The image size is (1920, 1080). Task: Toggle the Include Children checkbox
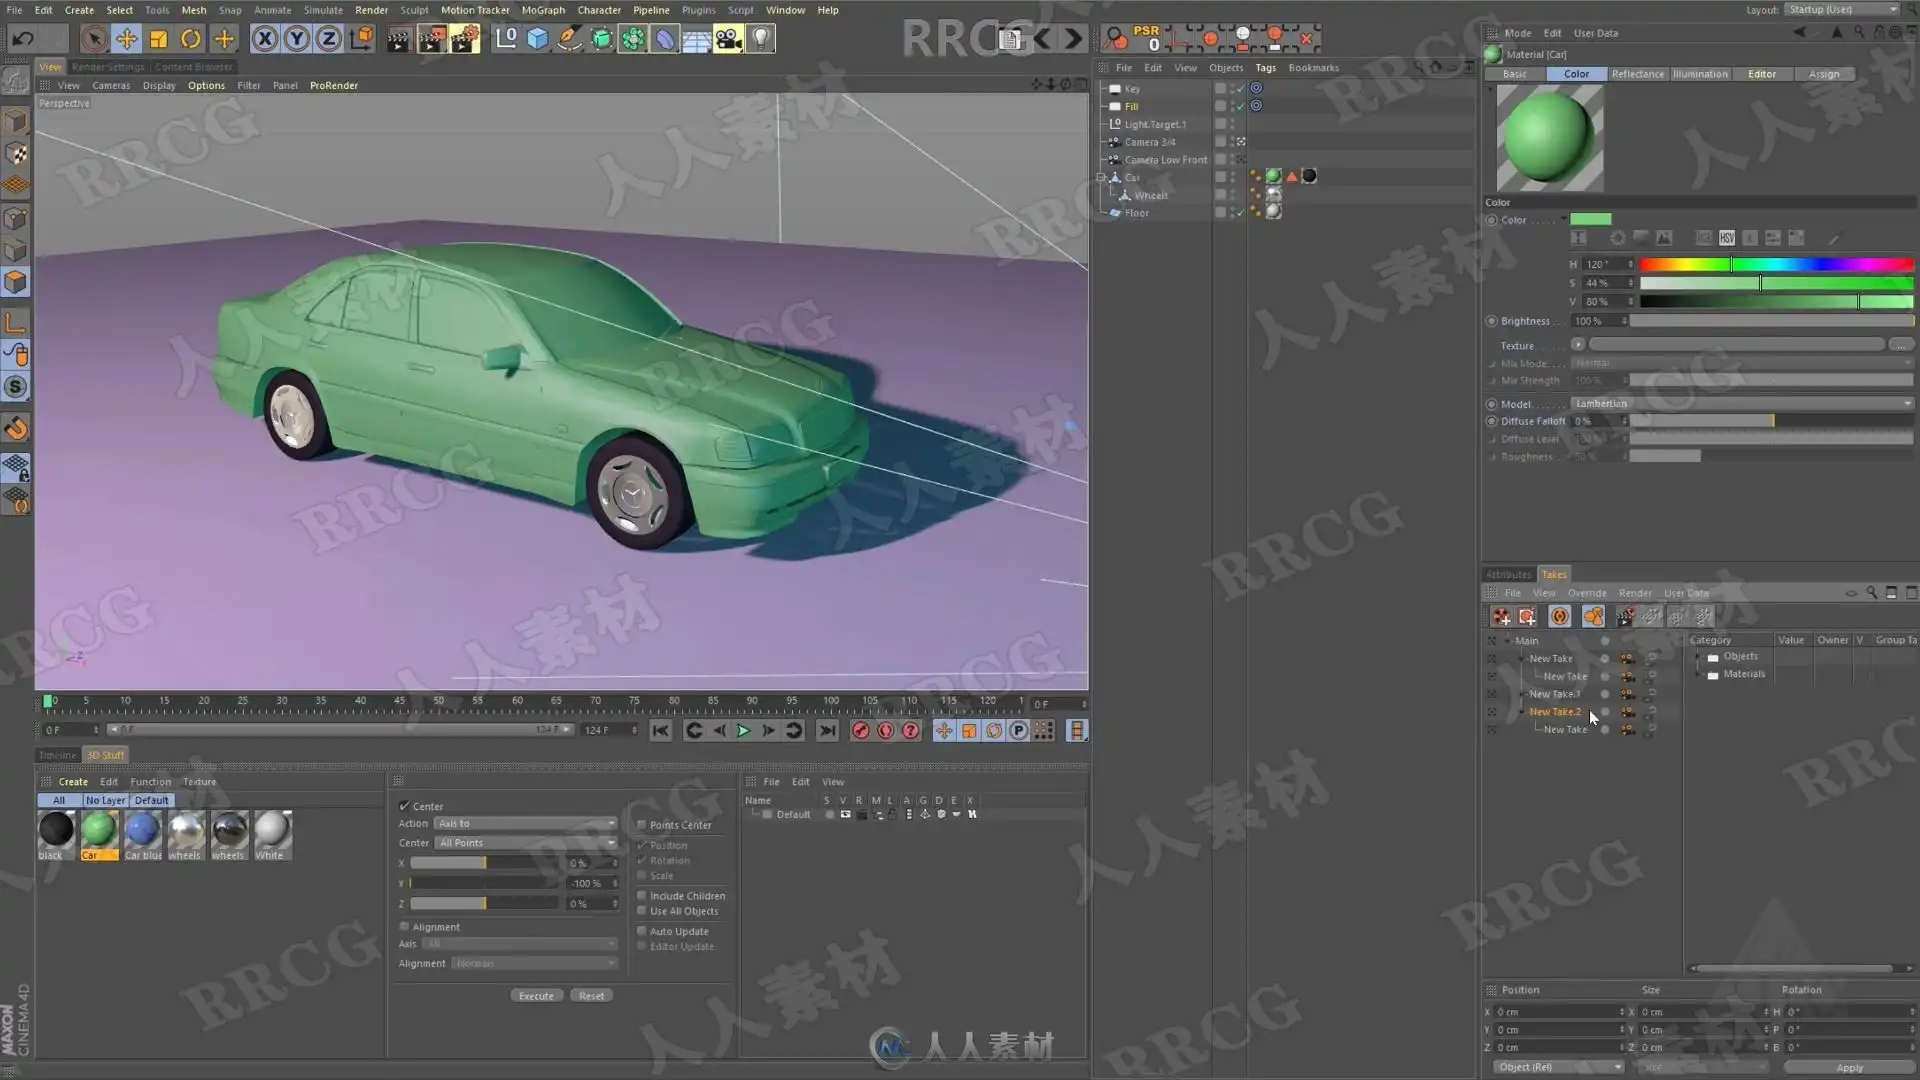click(642, 896)
